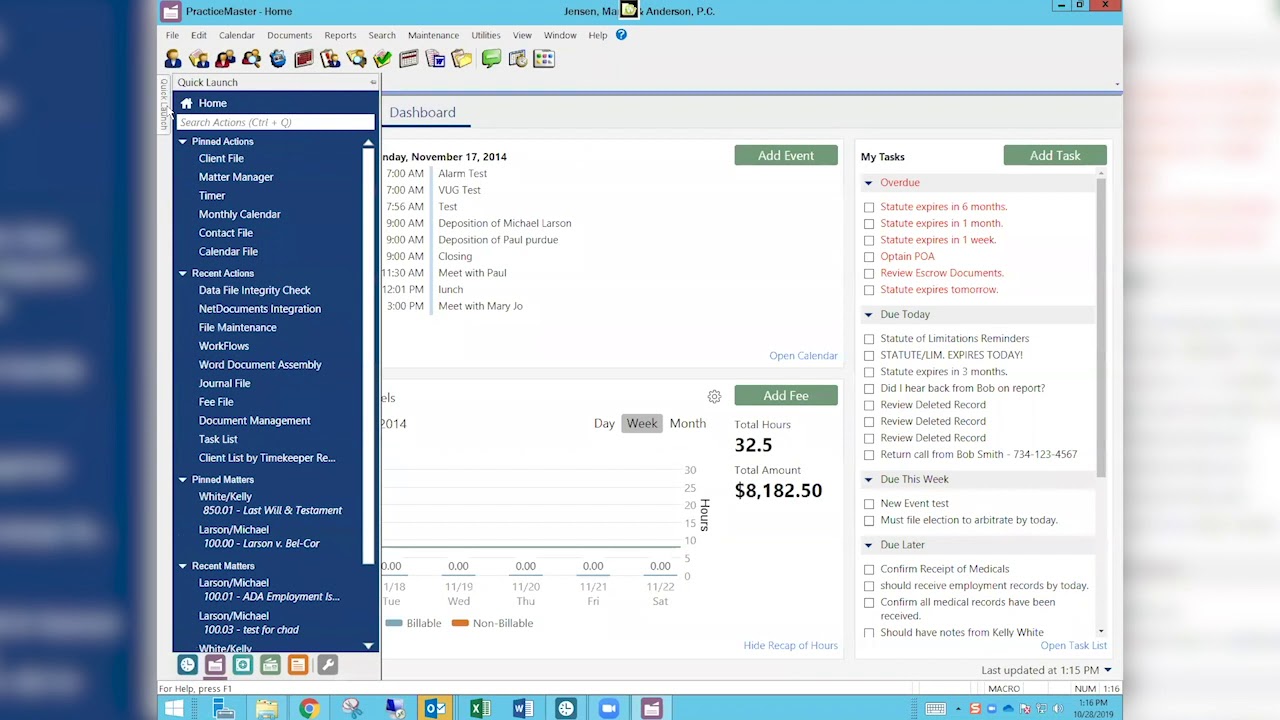This screenshot has height=720, width=1280.
Task: Click the single person Client toolbar icon
Action: (173, 59)
